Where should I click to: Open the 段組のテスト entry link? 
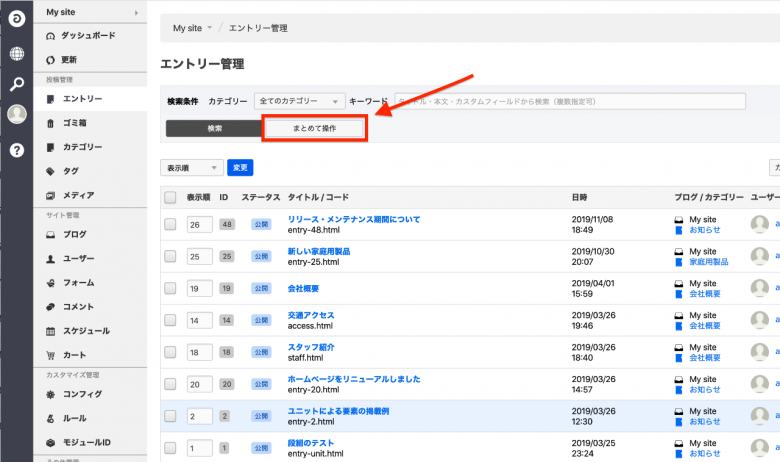point(311,443)
